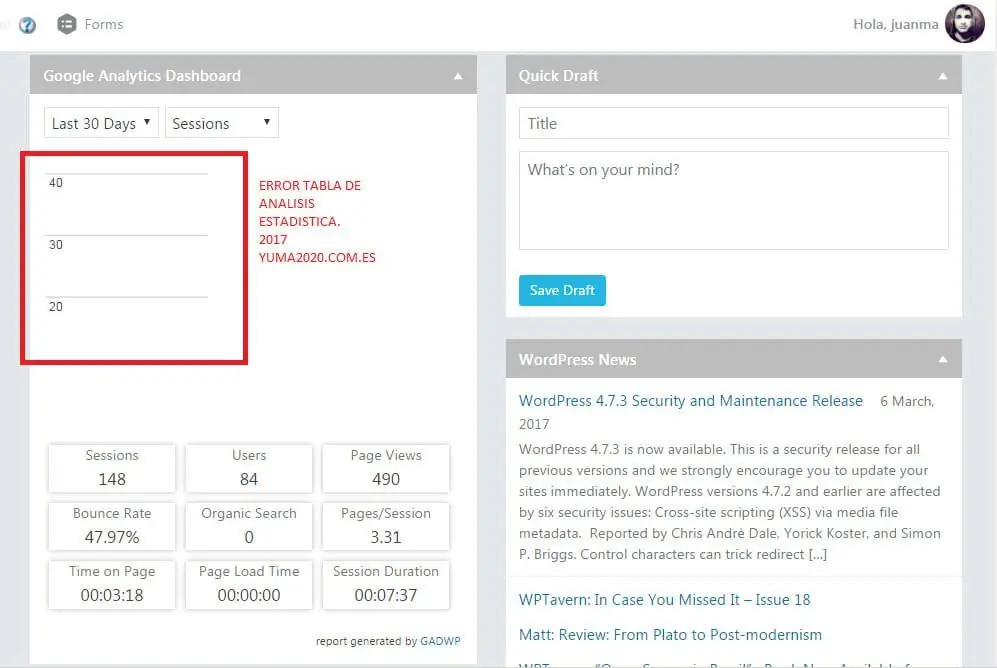This screenshot has width=997, height=668.
Task: Click the chart axis label 20
Action: 56,307
